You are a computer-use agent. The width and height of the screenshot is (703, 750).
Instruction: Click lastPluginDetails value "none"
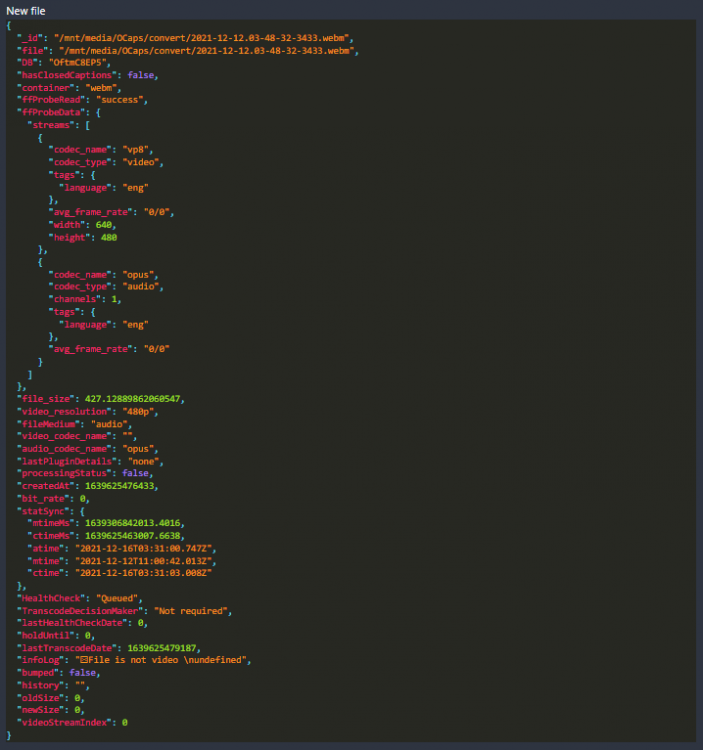coord(143,461)
